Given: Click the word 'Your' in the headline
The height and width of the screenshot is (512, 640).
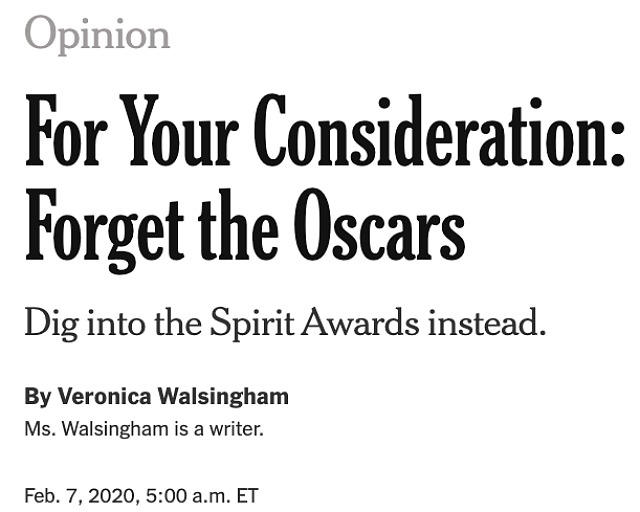Looking at the screenshot, I should pos(178,131).
